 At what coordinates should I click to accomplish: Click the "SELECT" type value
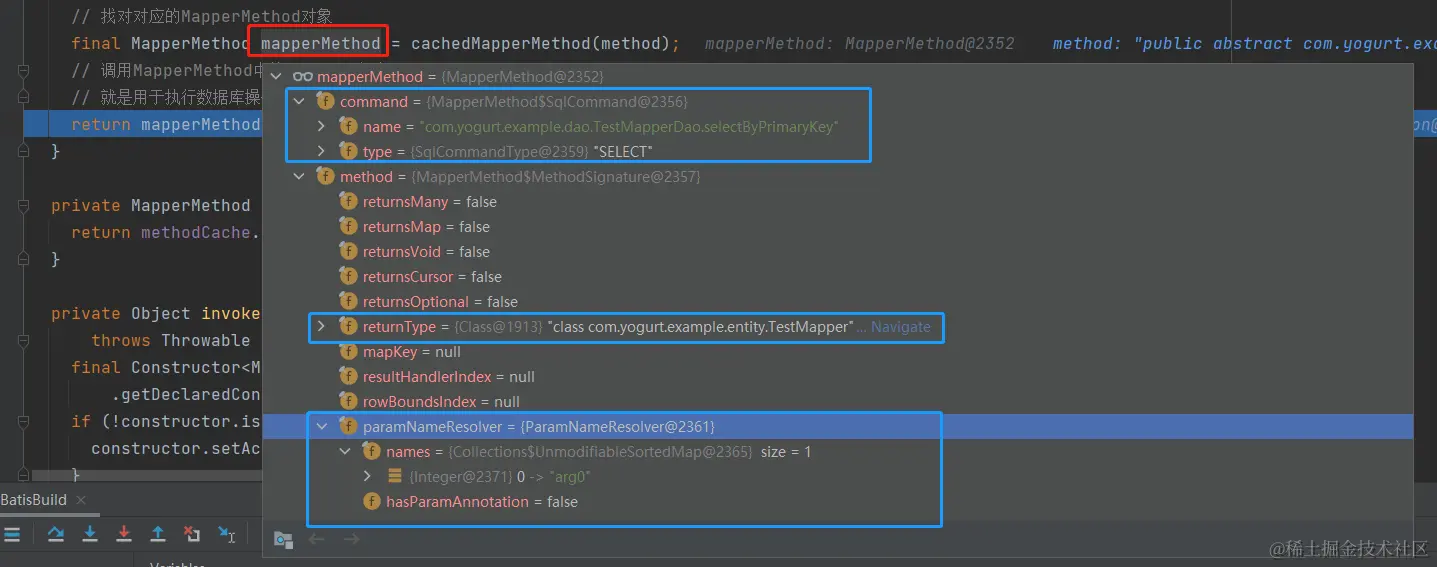(x=622, y=152)
